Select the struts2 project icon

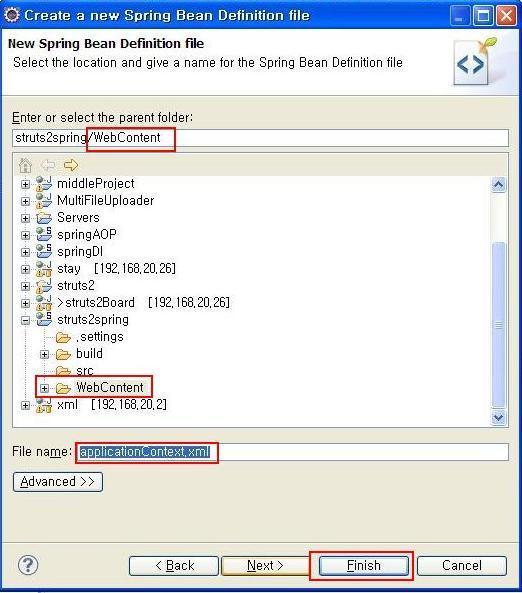[44, 286]
